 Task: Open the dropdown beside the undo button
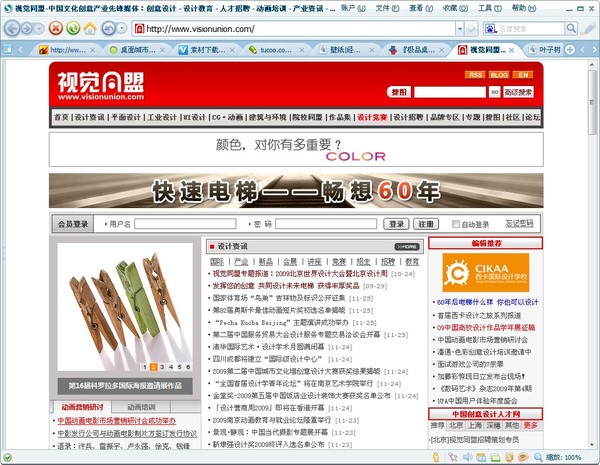(x=122, y=28)
